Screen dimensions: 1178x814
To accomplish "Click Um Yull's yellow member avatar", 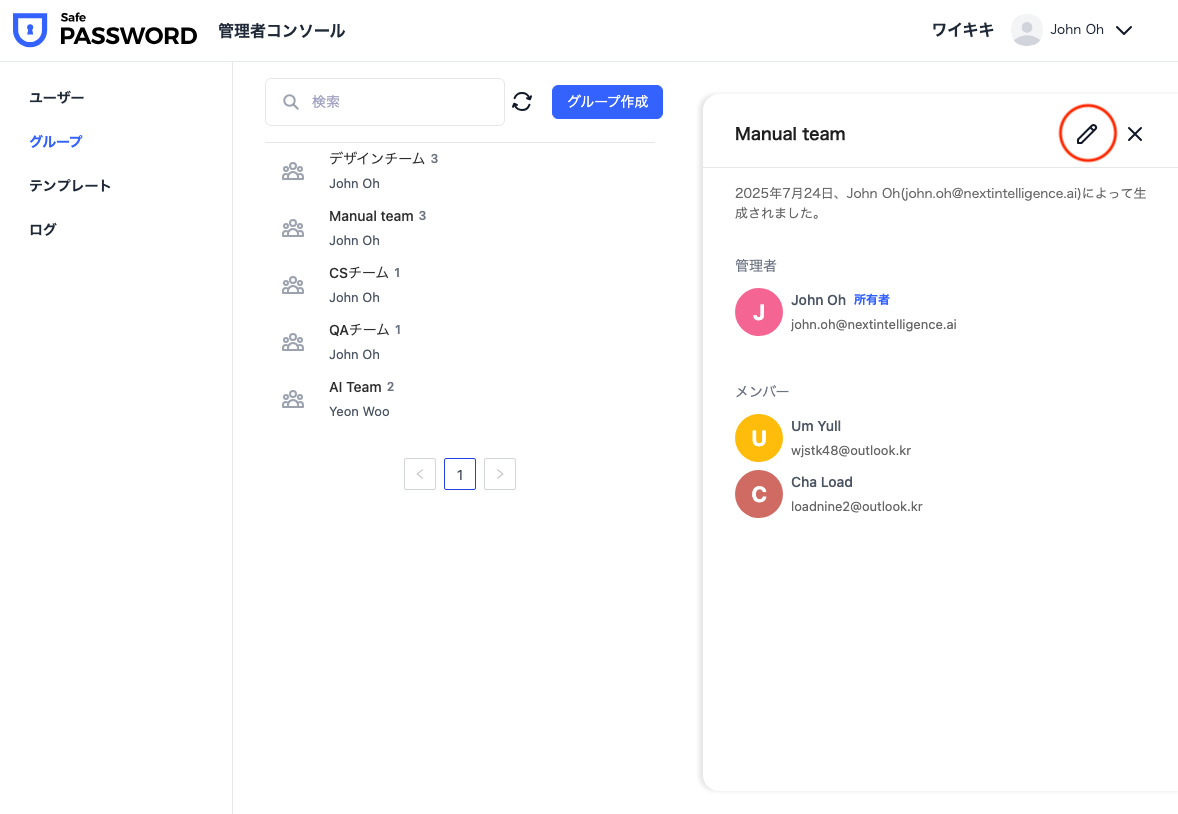I will click(758, 438).
